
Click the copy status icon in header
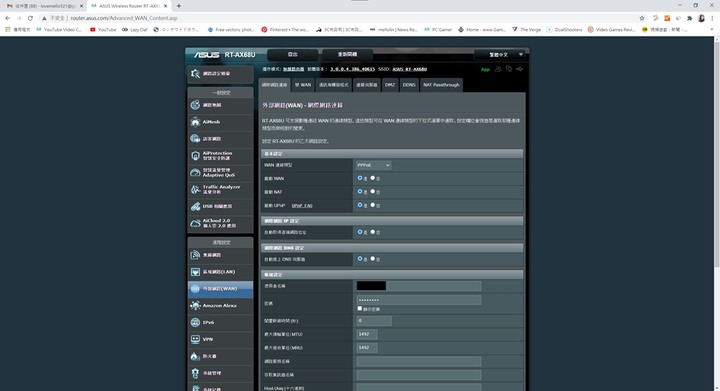(509, 69)
